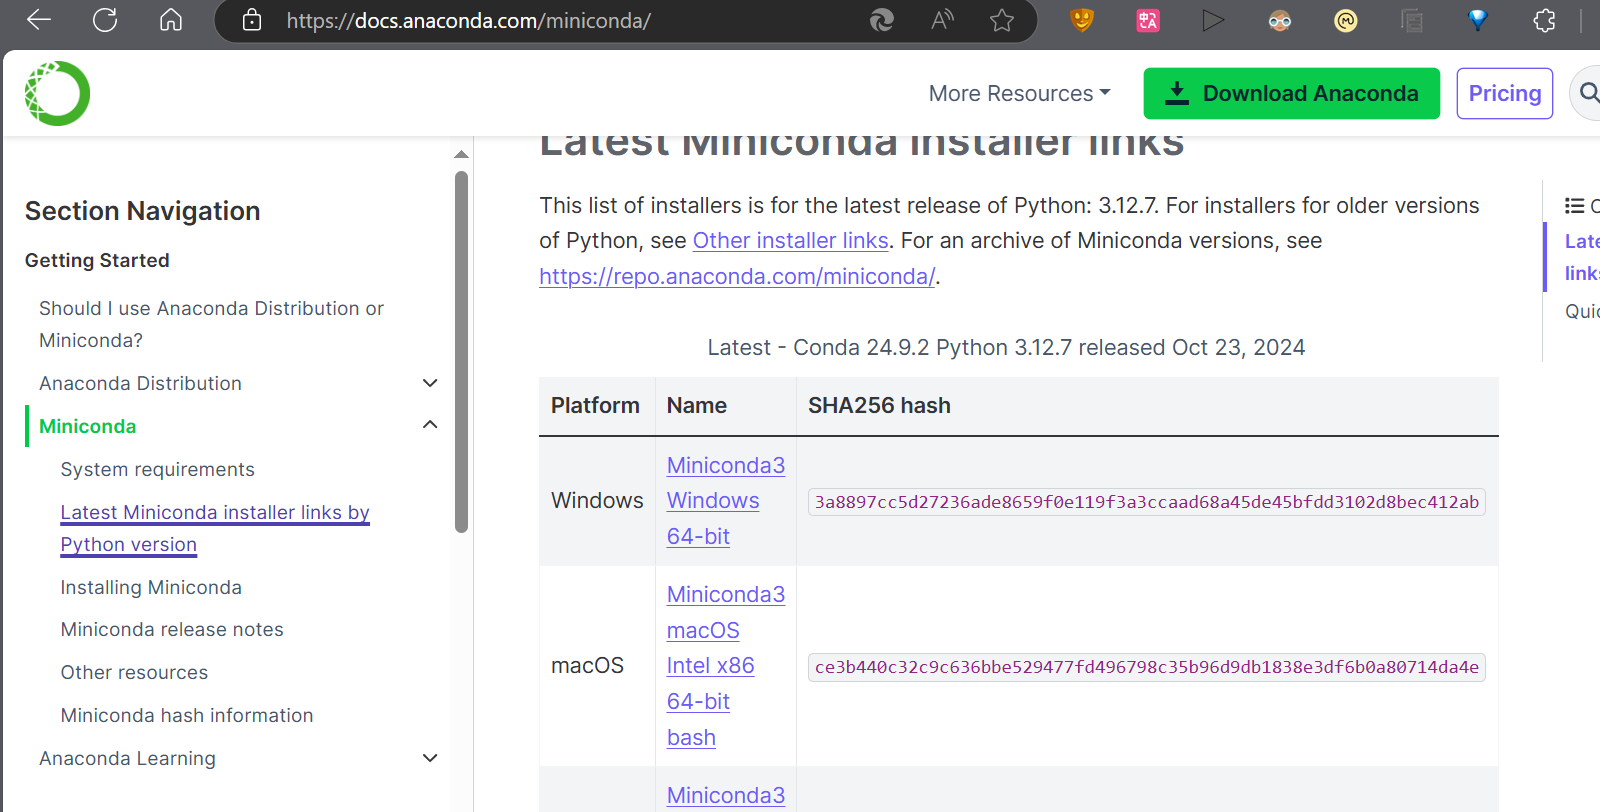Click the Download Anaconda button
The height and width of the screenshot is (812, 1600).
coord(1291,93)
